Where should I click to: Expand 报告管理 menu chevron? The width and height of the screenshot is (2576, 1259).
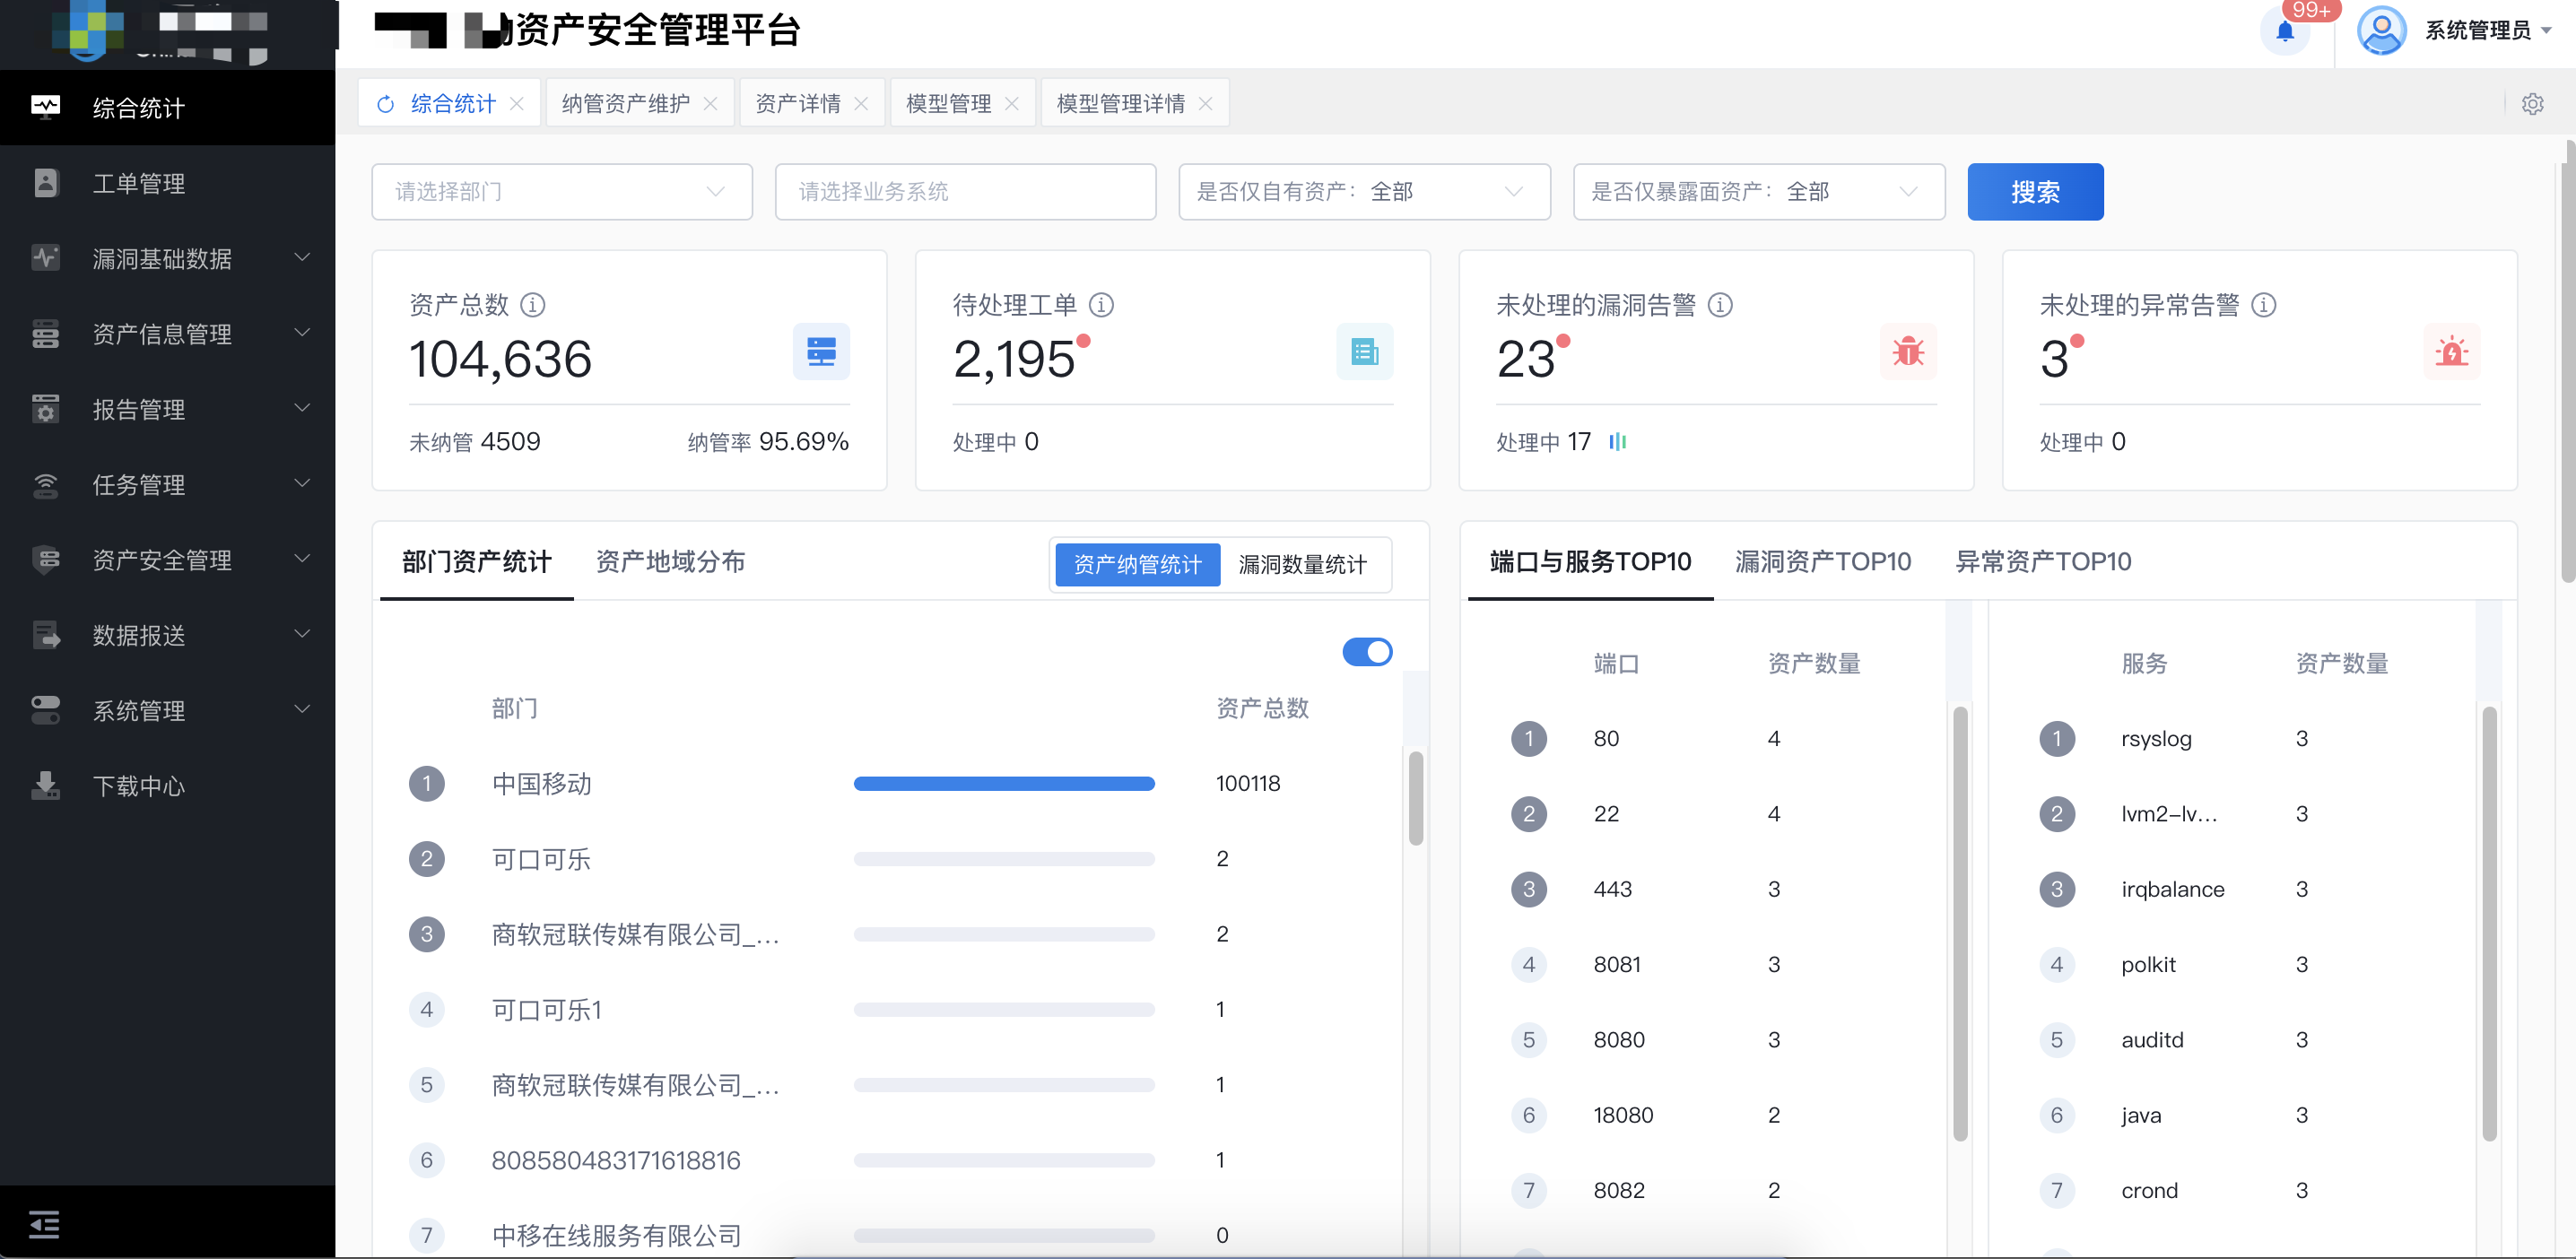[x=301, y=408]
